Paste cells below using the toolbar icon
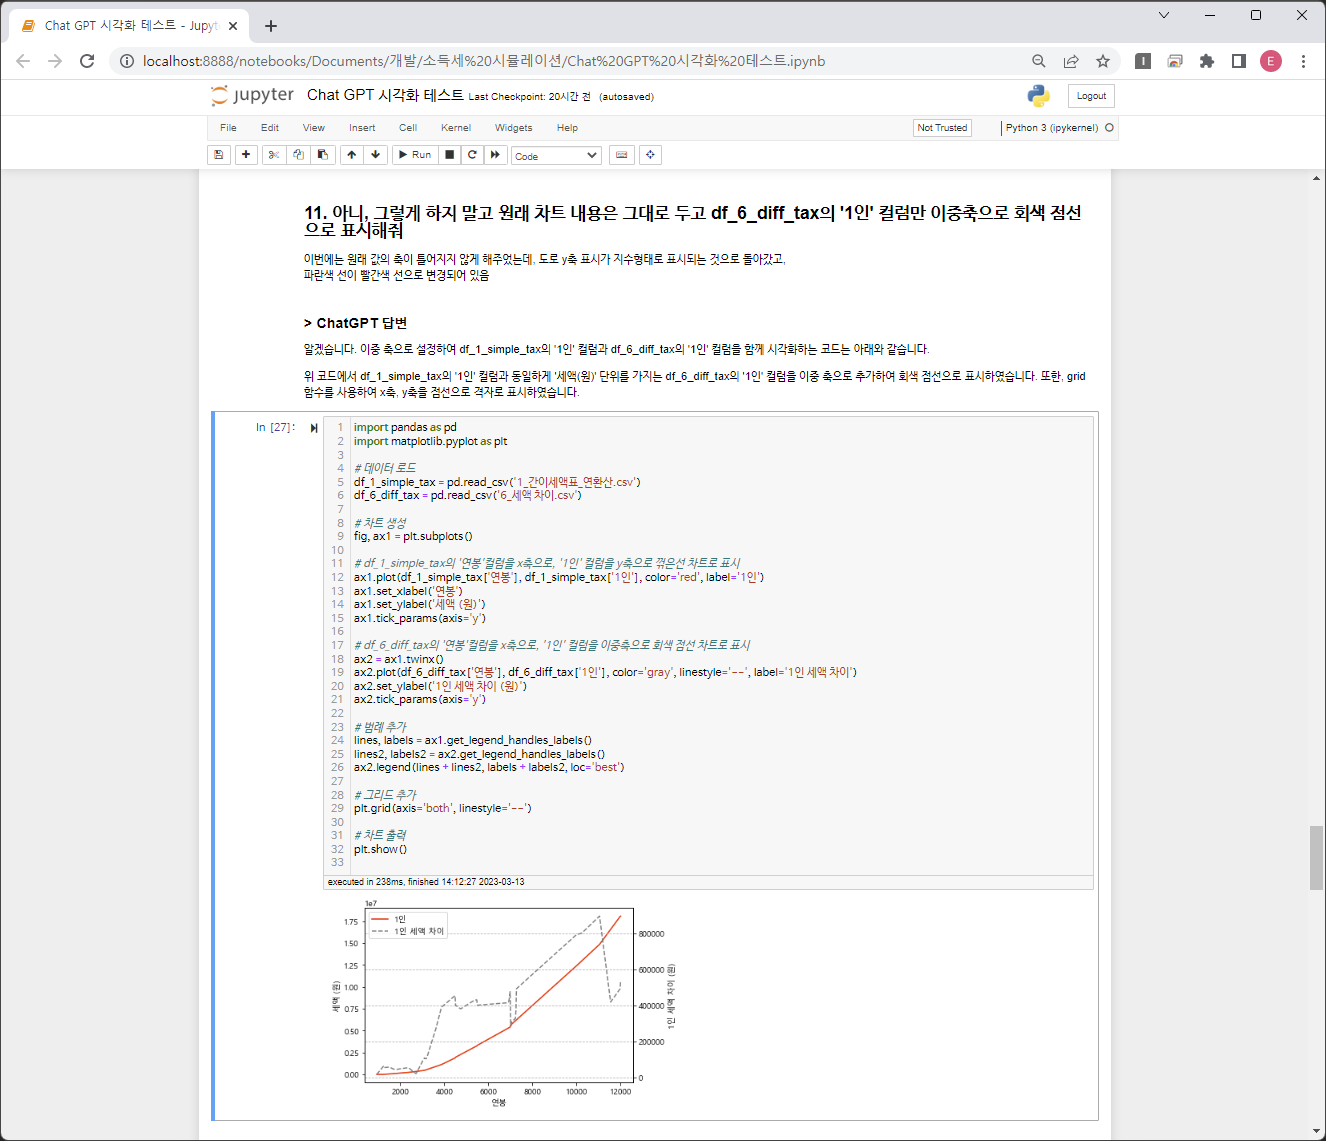The image size is (1326, 1141). click(x=322, y=155)
